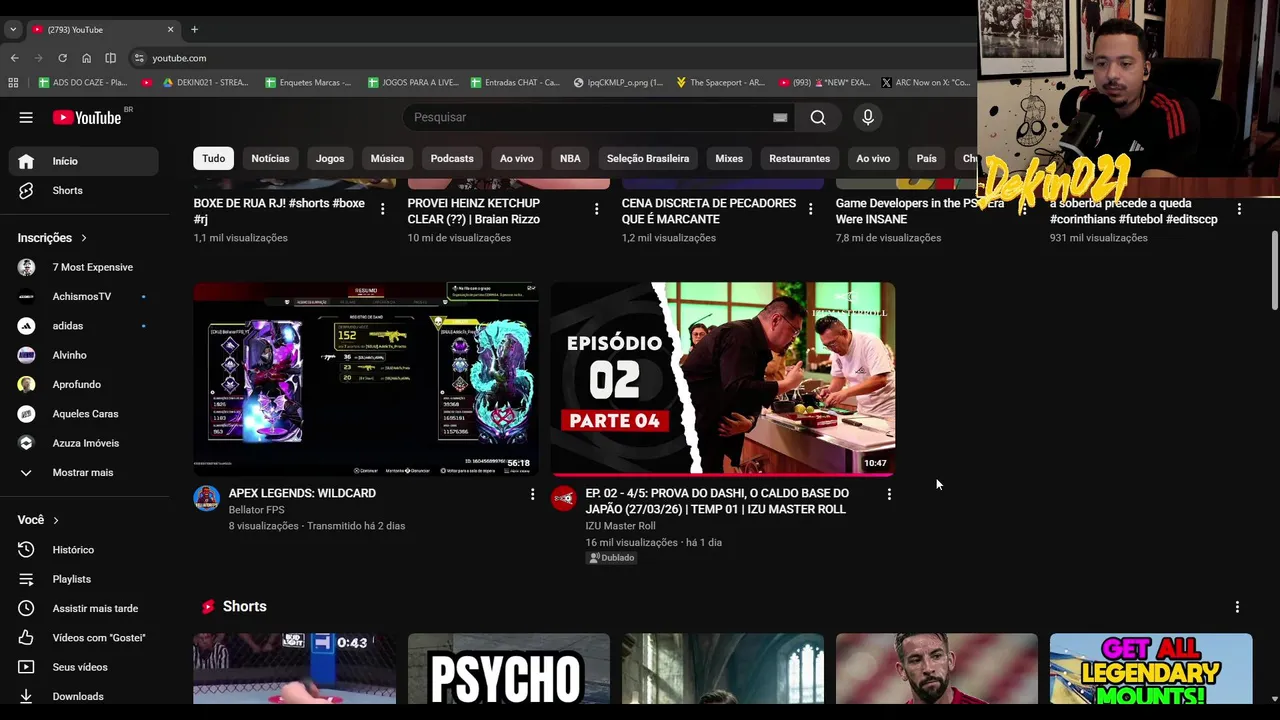1280x720 pixels.
Task: Open PSYCHO Shorts thumbnail
Action: (508, 670)
